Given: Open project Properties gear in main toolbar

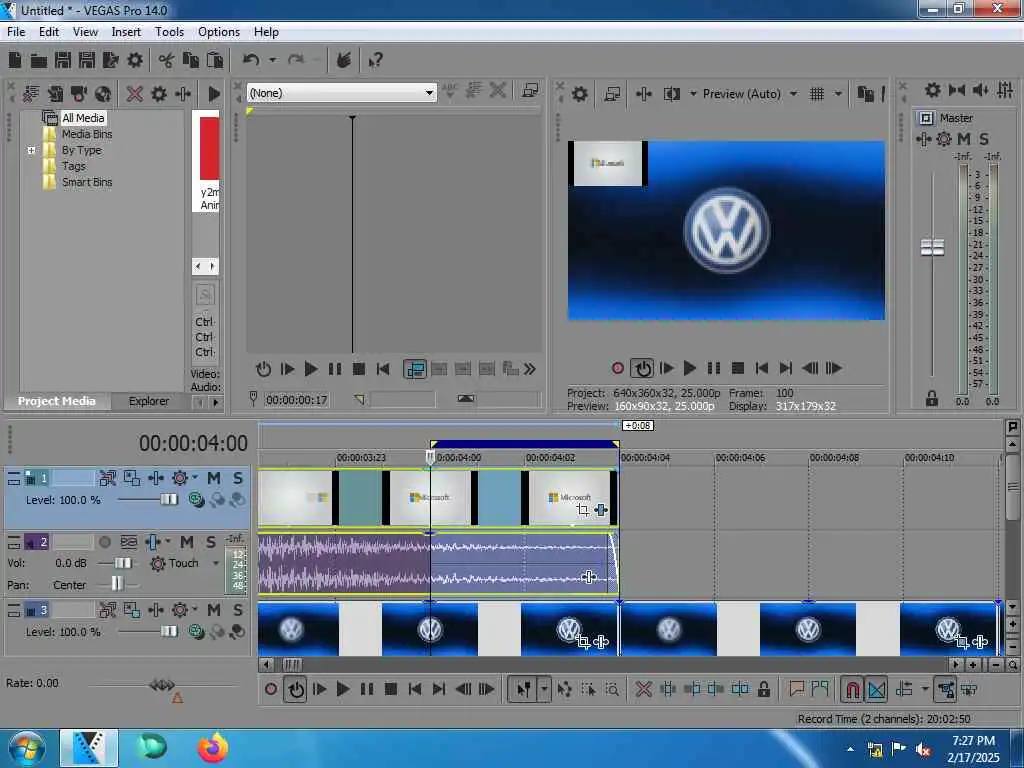Looking at the screenshot, I should click(135, 61).
